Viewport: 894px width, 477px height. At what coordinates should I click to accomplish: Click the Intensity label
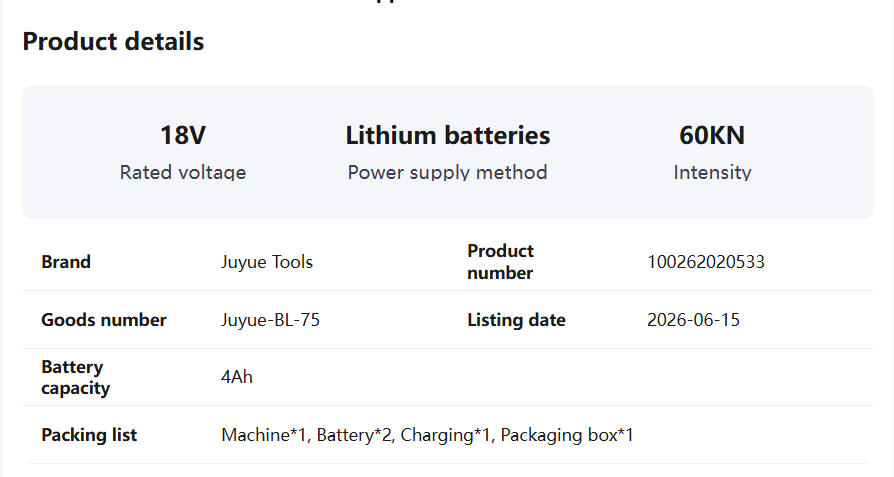pyautogui.click(x=712, y=172)
